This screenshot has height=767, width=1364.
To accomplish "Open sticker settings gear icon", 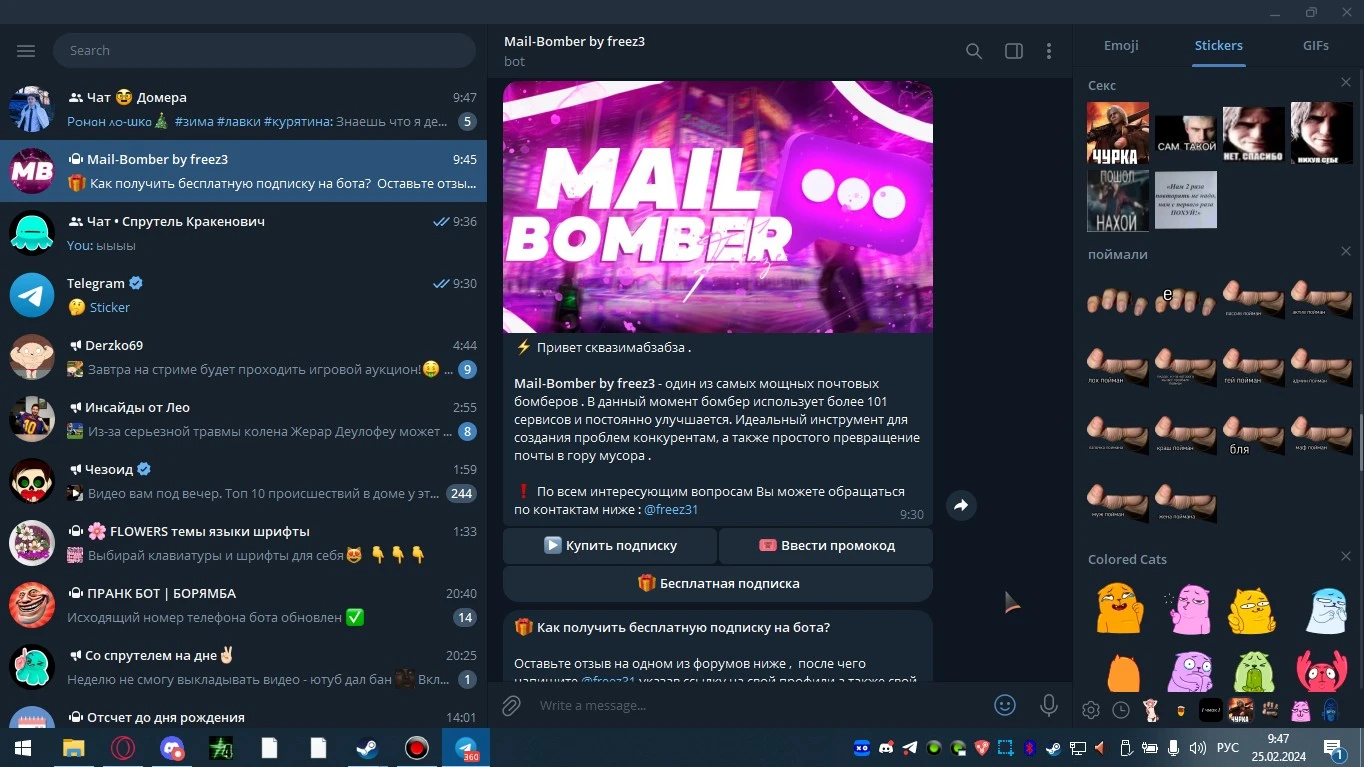I will (x=1091, y=710).
